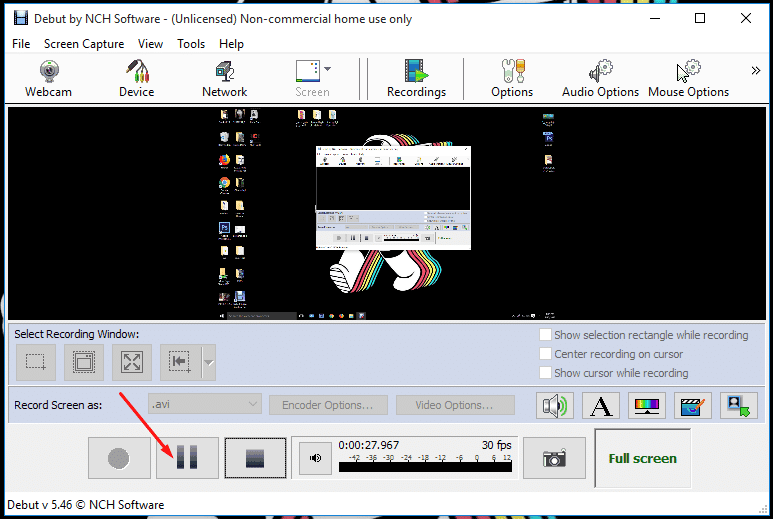Image resolution: width=773 pixels, height=519 pixels.
Task: Pause the recording
Action: [187, 458]
